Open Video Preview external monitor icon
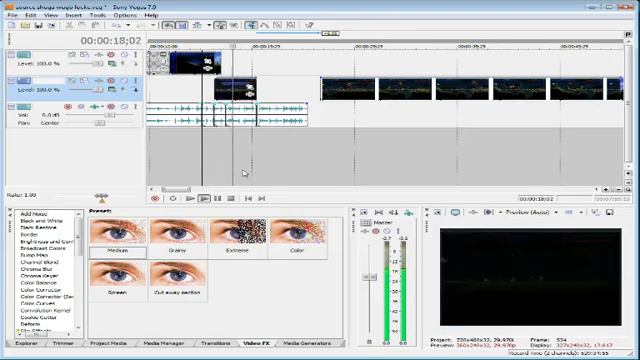The image size is (640, 360). tap(455, 212)
